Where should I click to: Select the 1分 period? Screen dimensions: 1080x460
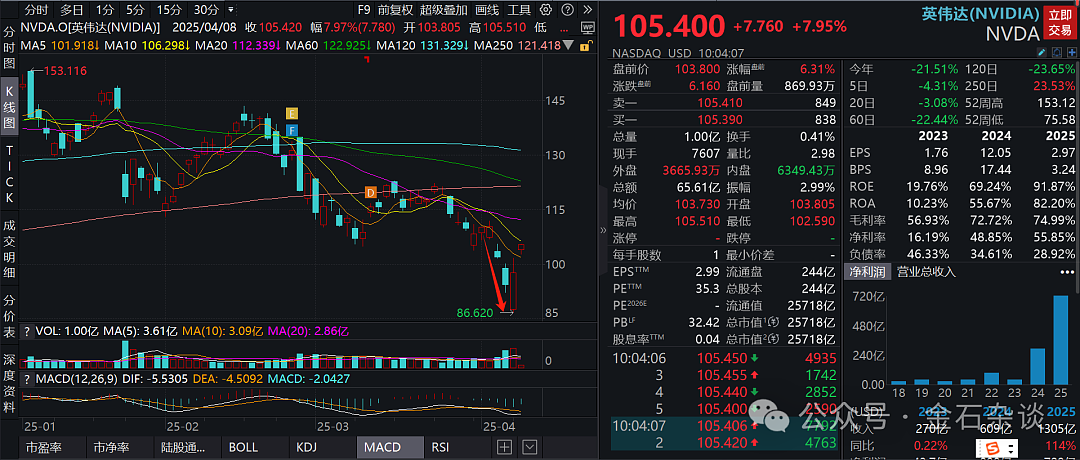(104, 10)
